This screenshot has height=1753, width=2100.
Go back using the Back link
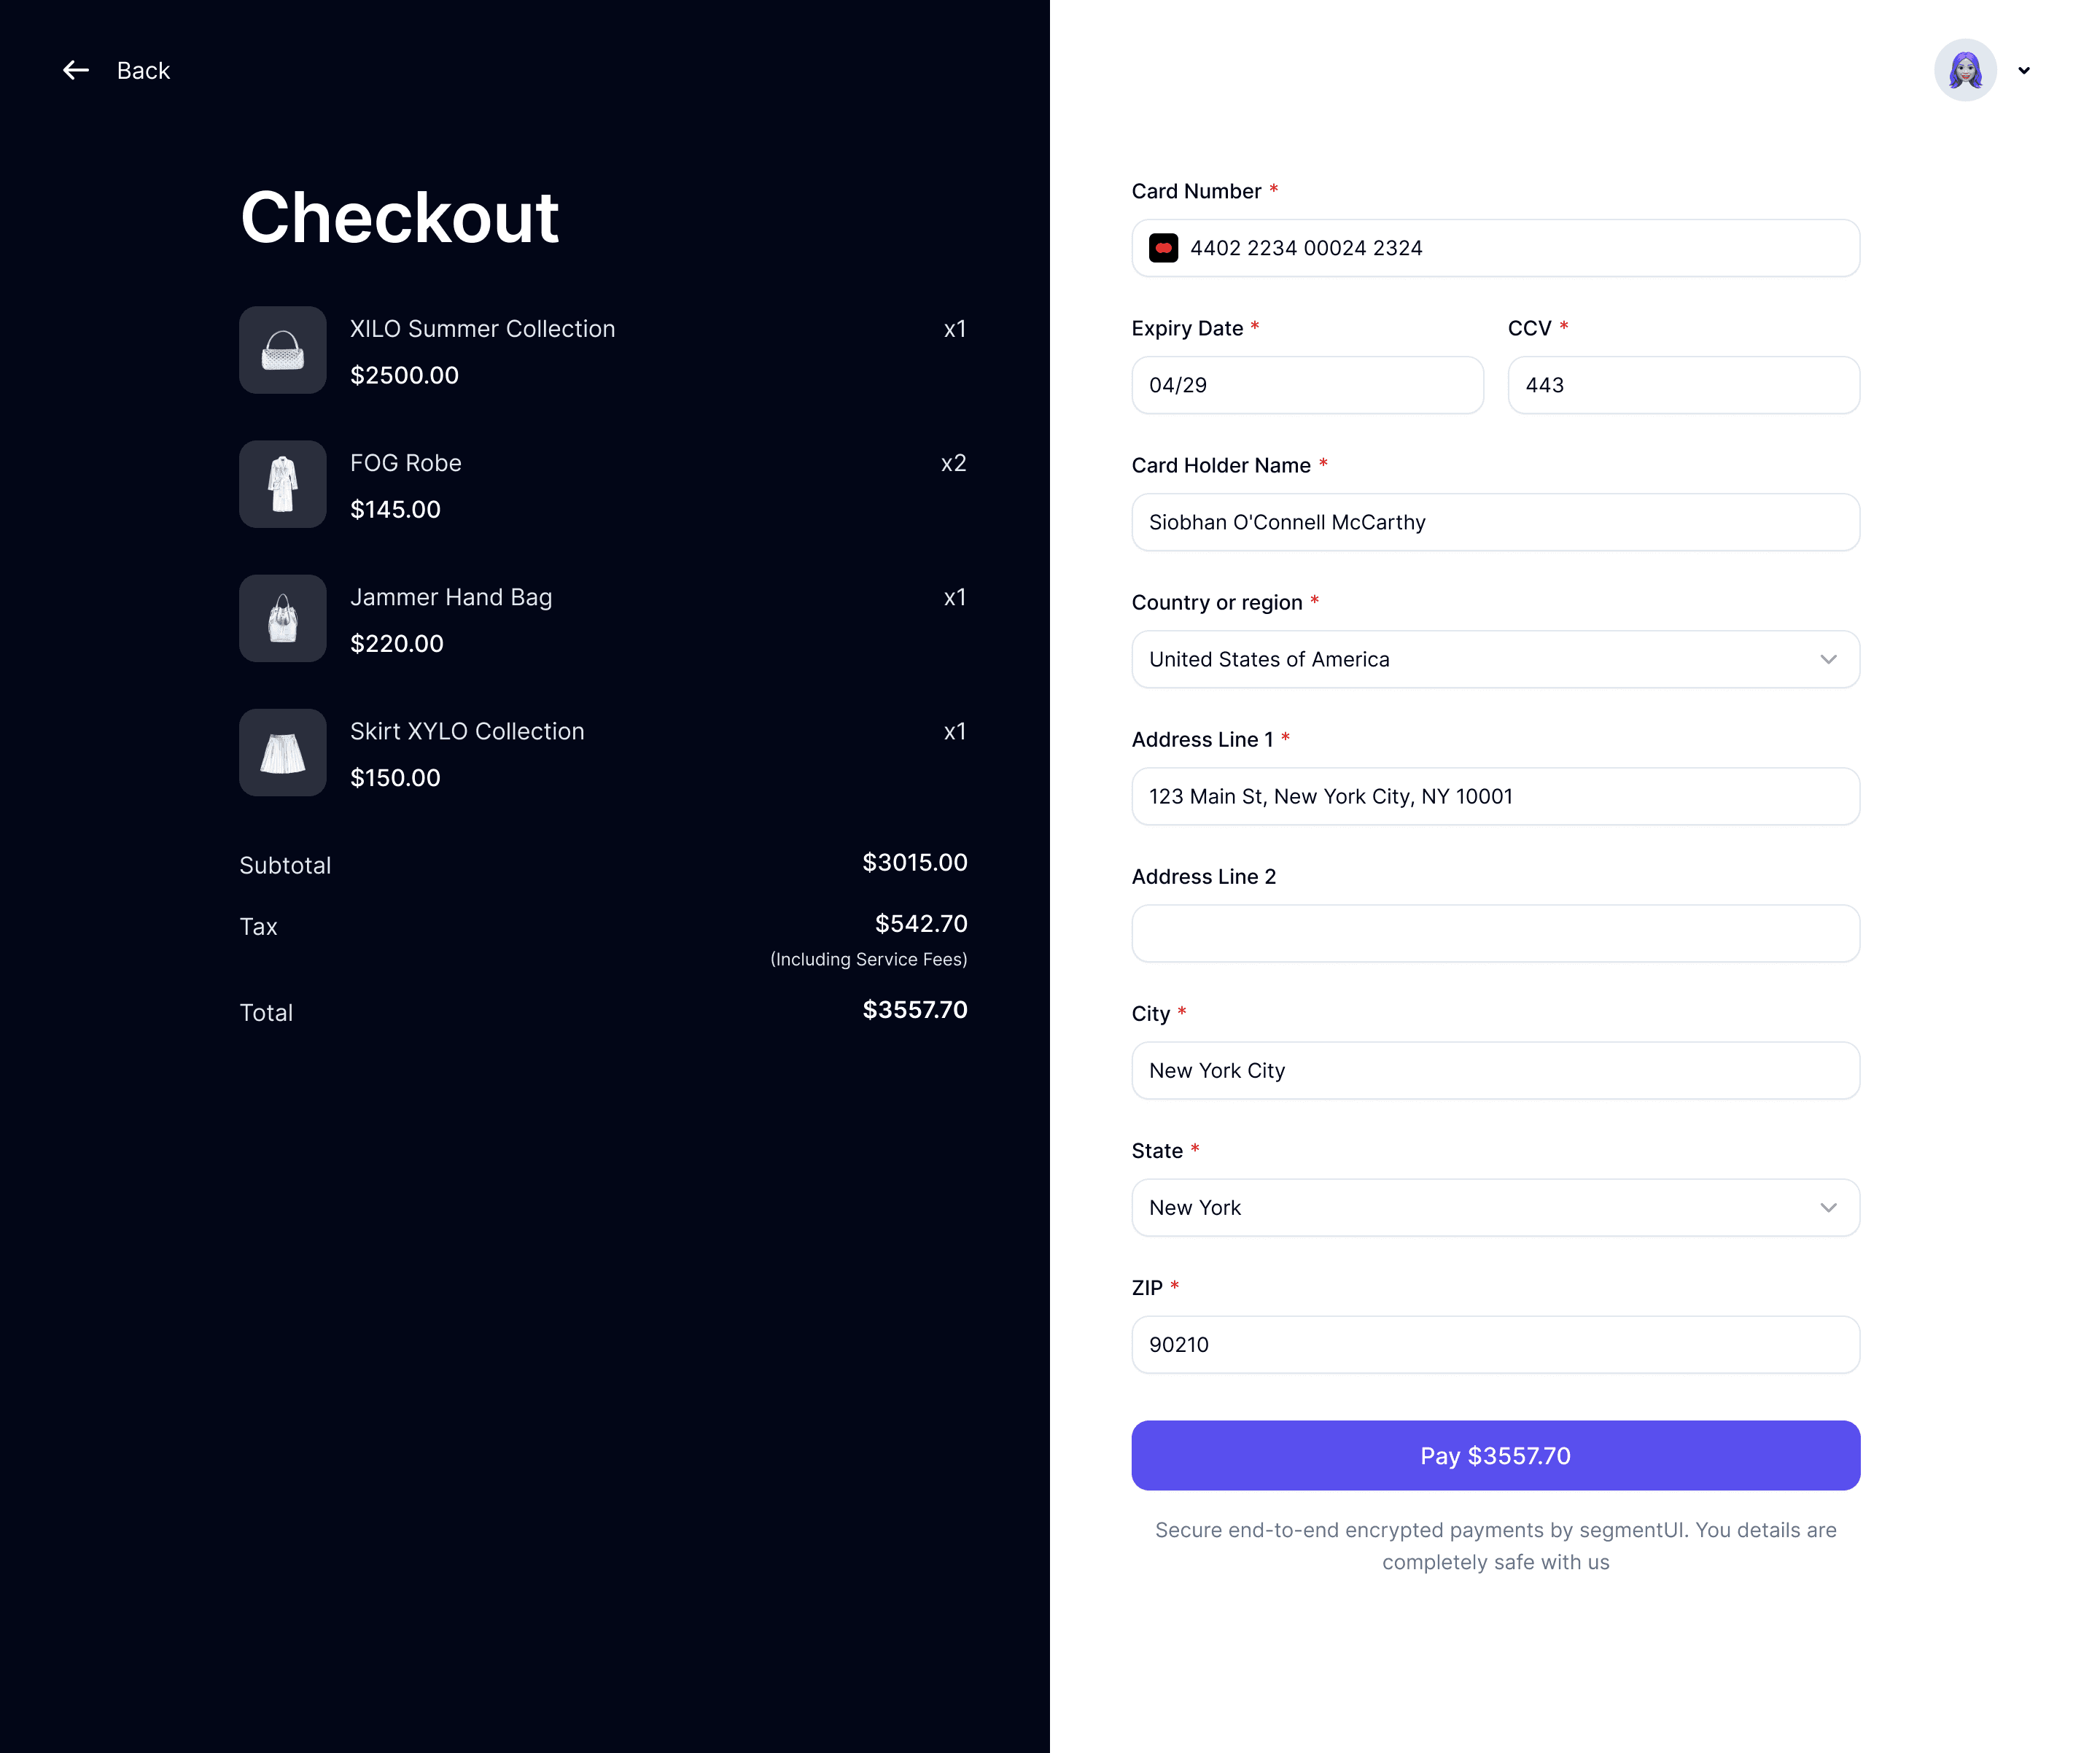(x=143, y=70)
